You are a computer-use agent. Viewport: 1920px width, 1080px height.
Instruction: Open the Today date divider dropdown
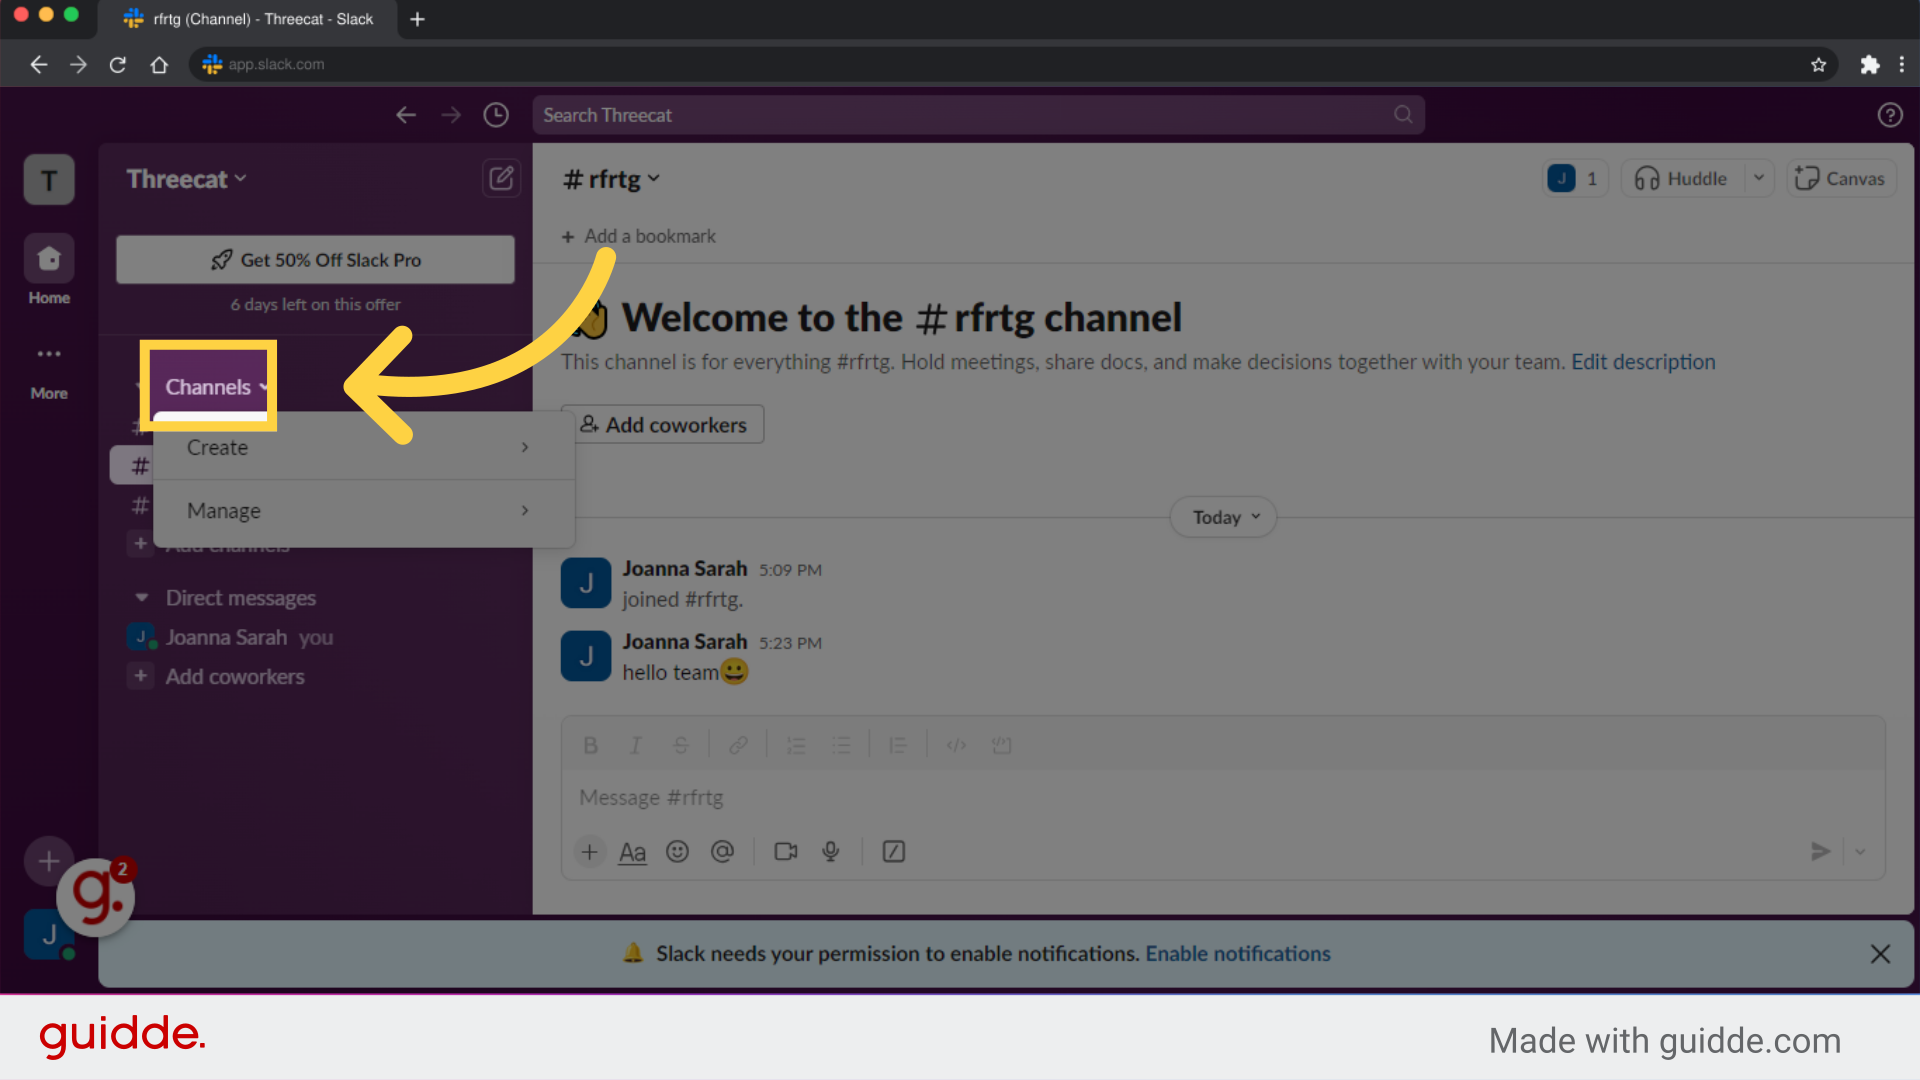pos(1221,516)
